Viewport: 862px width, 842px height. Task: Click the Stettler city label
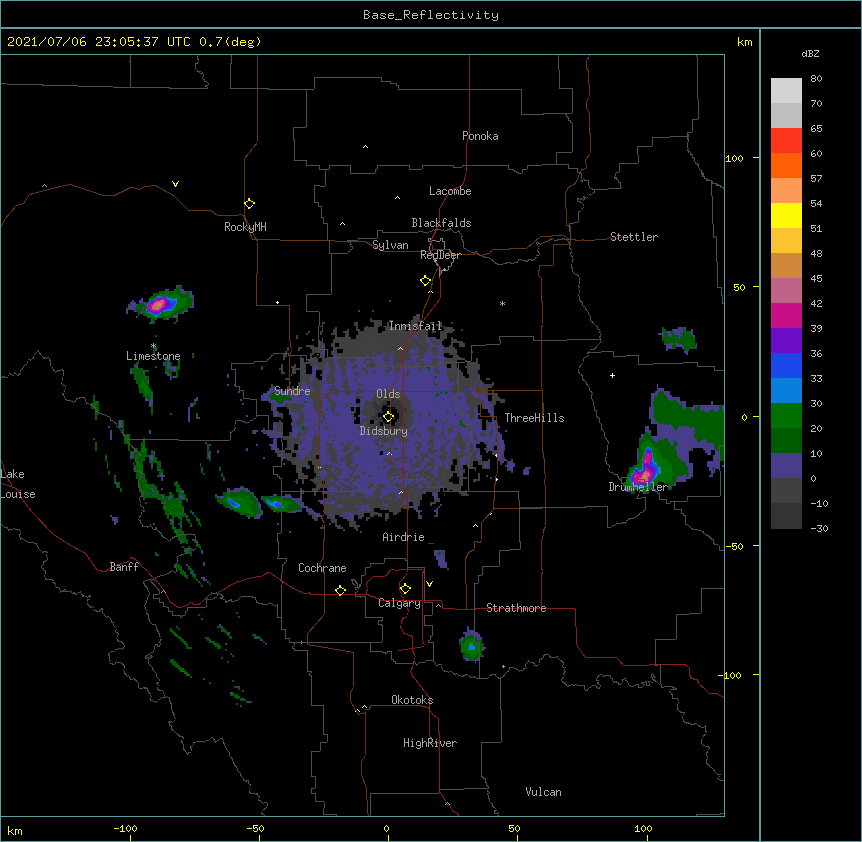tap(634, 237)
